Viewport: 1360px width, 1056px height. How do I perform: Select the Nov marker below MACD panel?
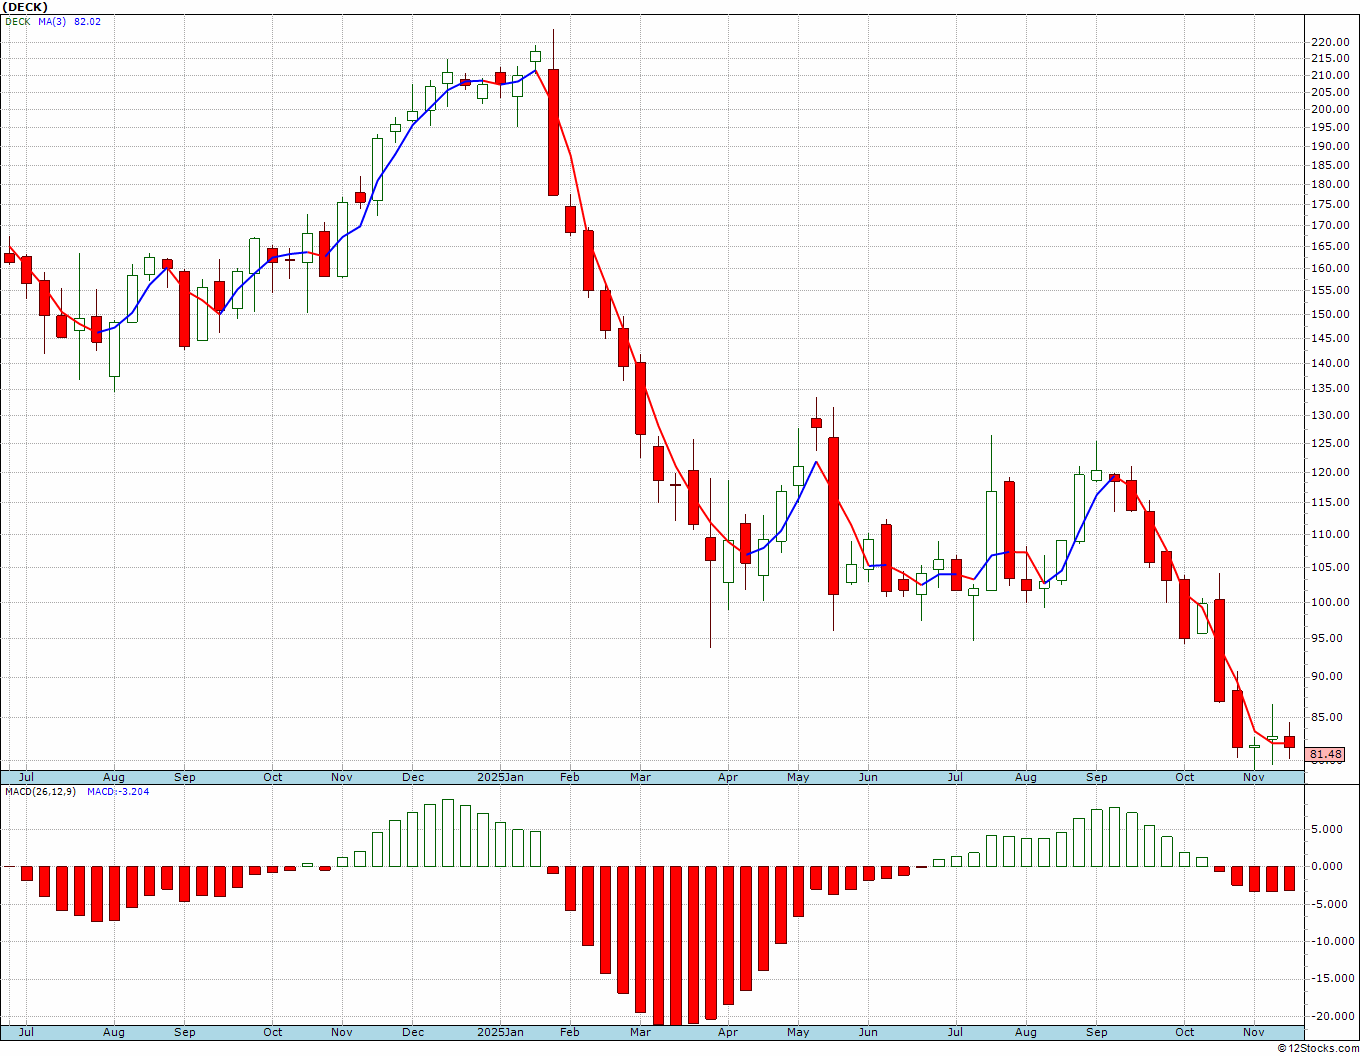(x=1253, y=1032)
